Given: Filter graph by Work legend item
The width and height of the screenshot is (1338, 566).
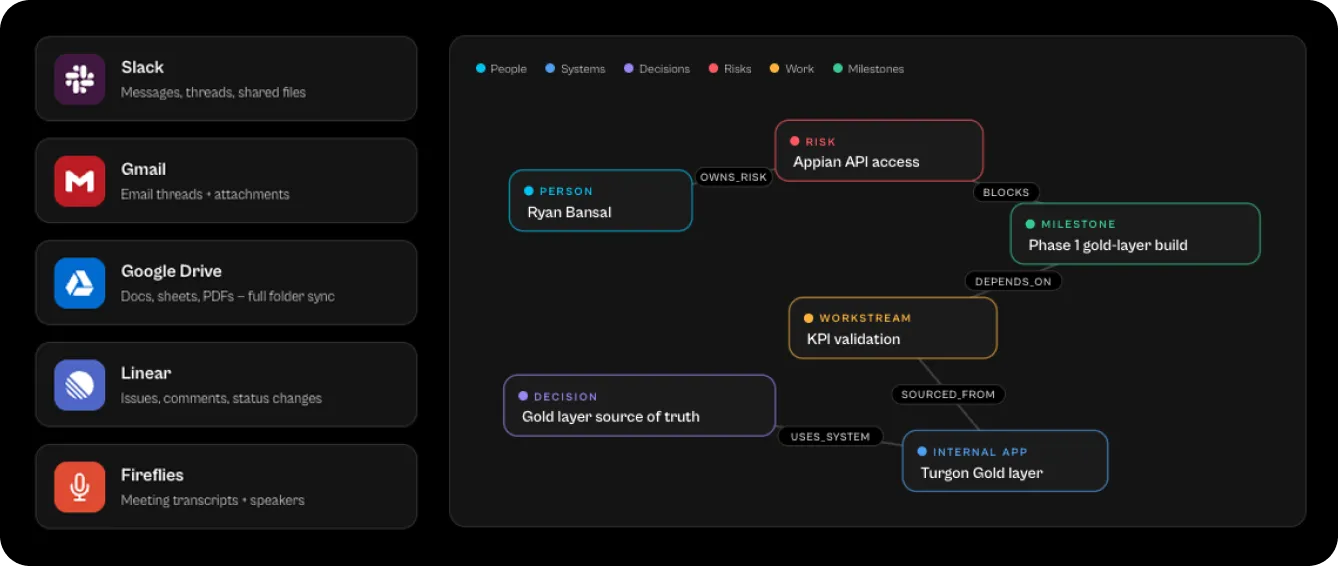Looking at the screenshot, I should click(792, 69).
